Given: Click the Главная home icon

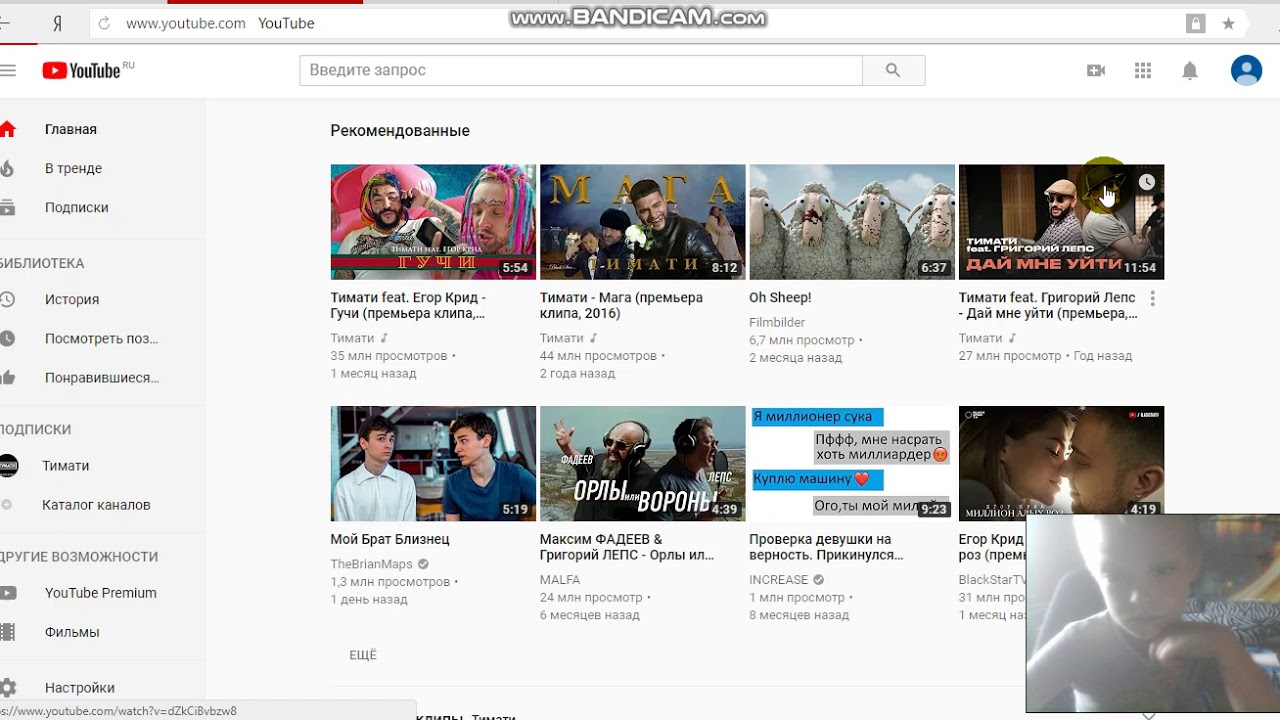Looking at the screenshot, I should coord(8,129).
